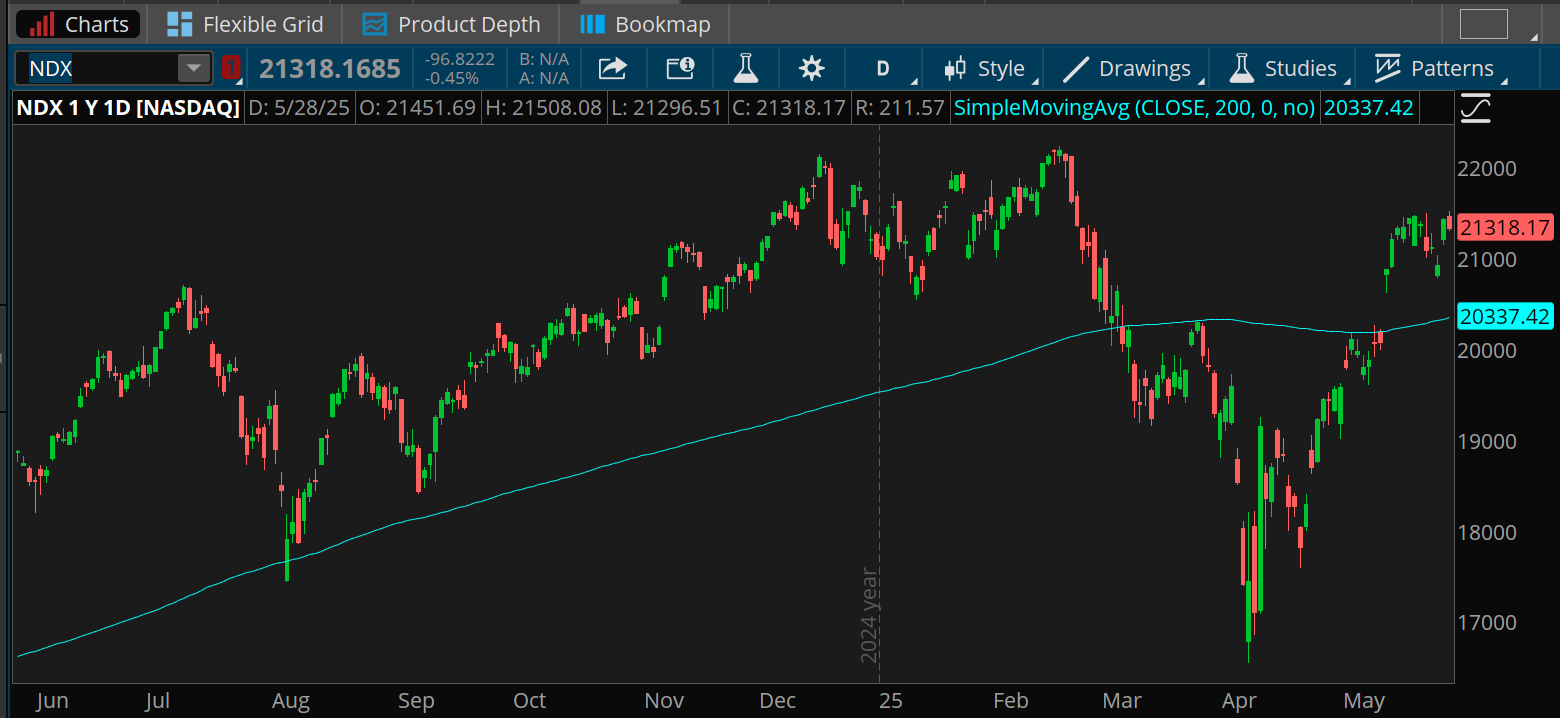1560x718 pixels.
Task: Click the Aug label on time axis
Action: point(292,701)
